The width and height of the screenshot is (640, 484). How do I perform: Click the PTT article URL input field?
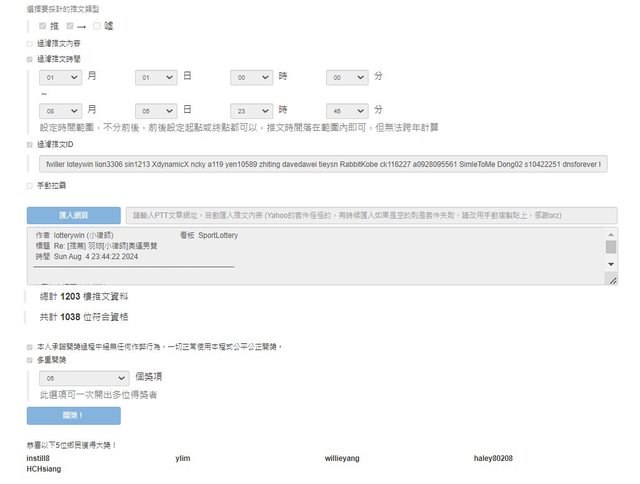click(x=369, y=215)
